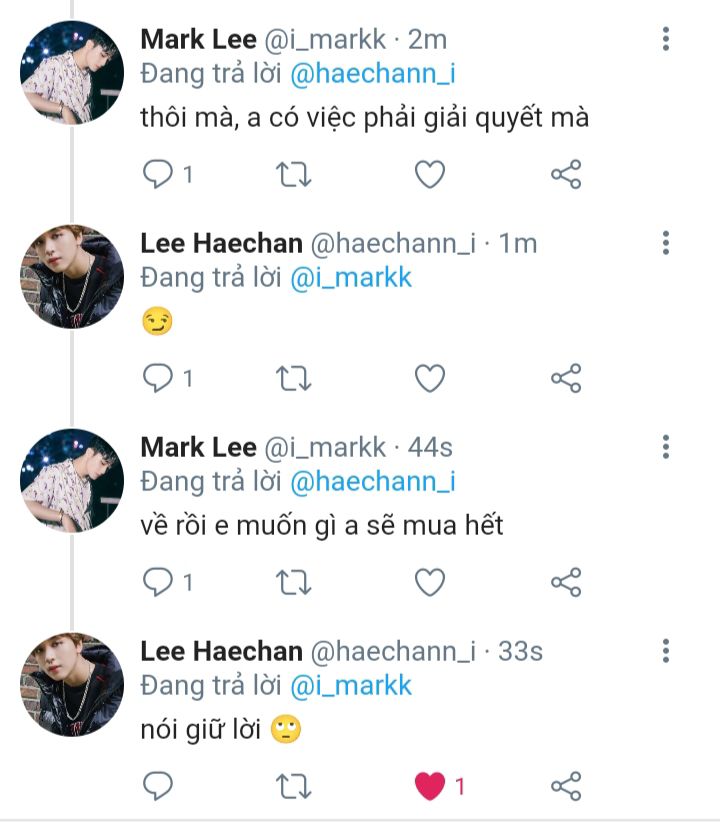Like Haechan's smirk emoji tweet
The width and height of the screenshot is (720, 824).
[x=430, y=378]
